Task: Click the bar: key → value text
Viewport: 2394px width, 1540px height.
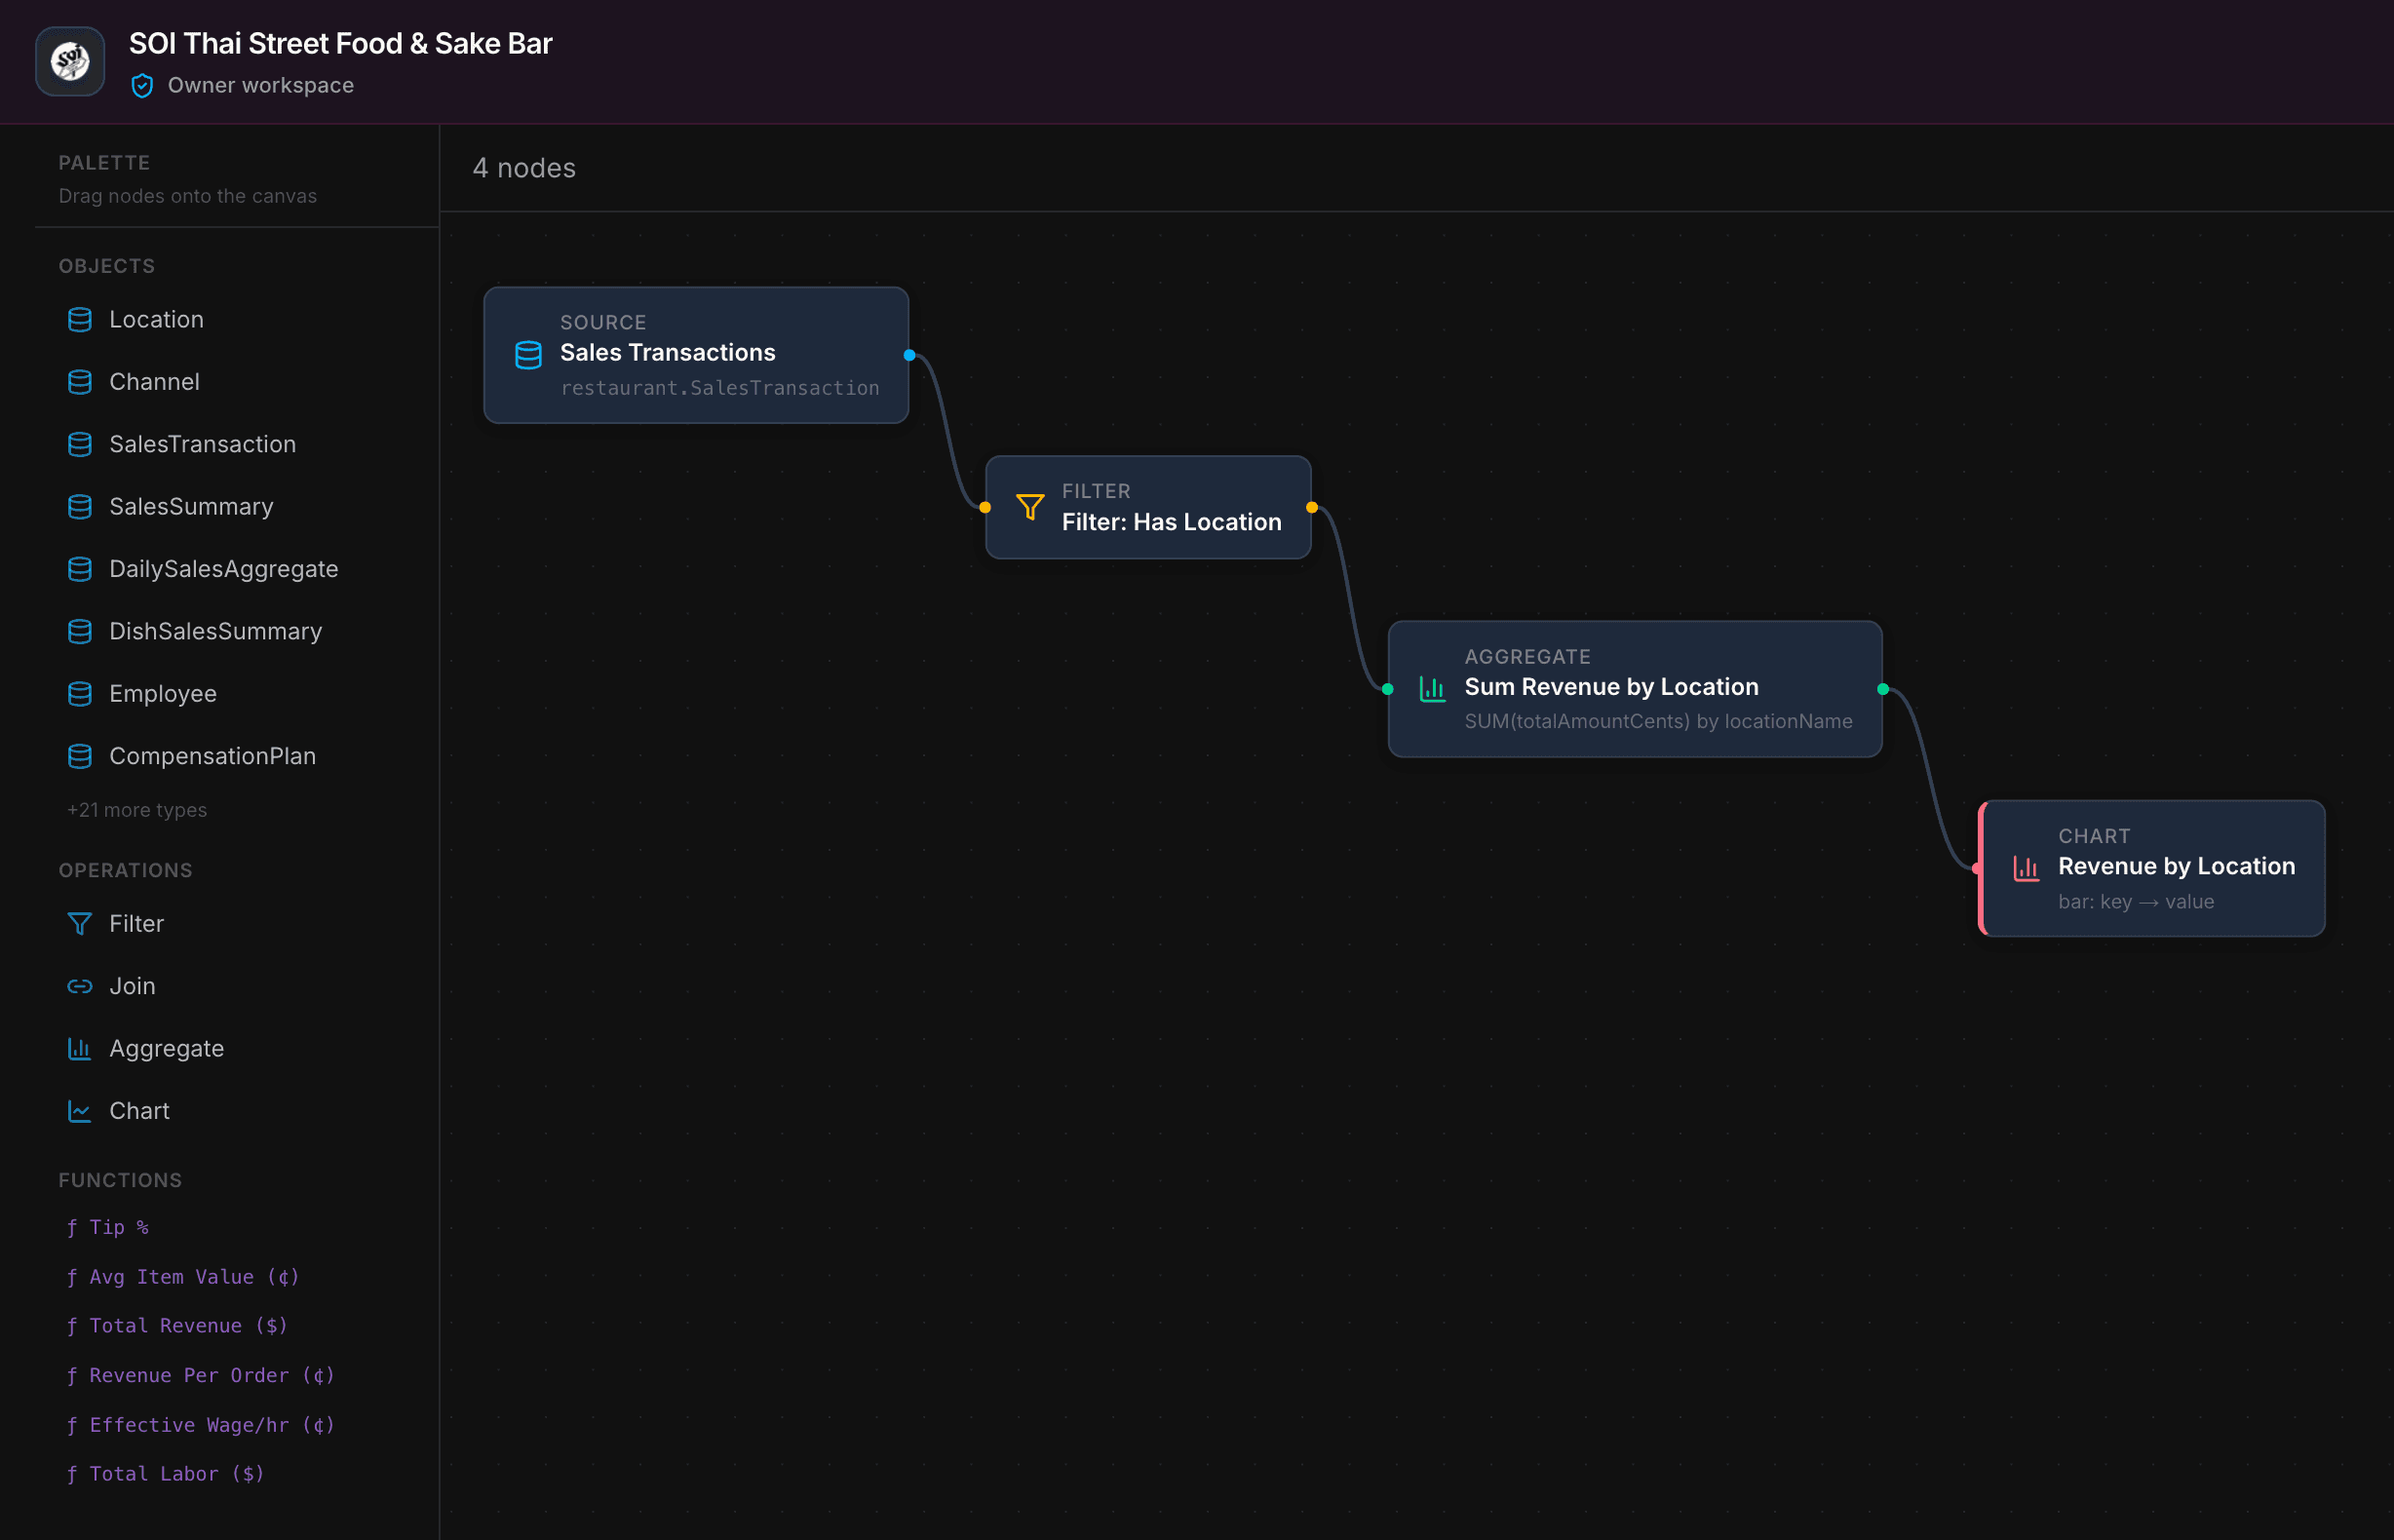Action: pyautogui.click(x=2136, y=902)
